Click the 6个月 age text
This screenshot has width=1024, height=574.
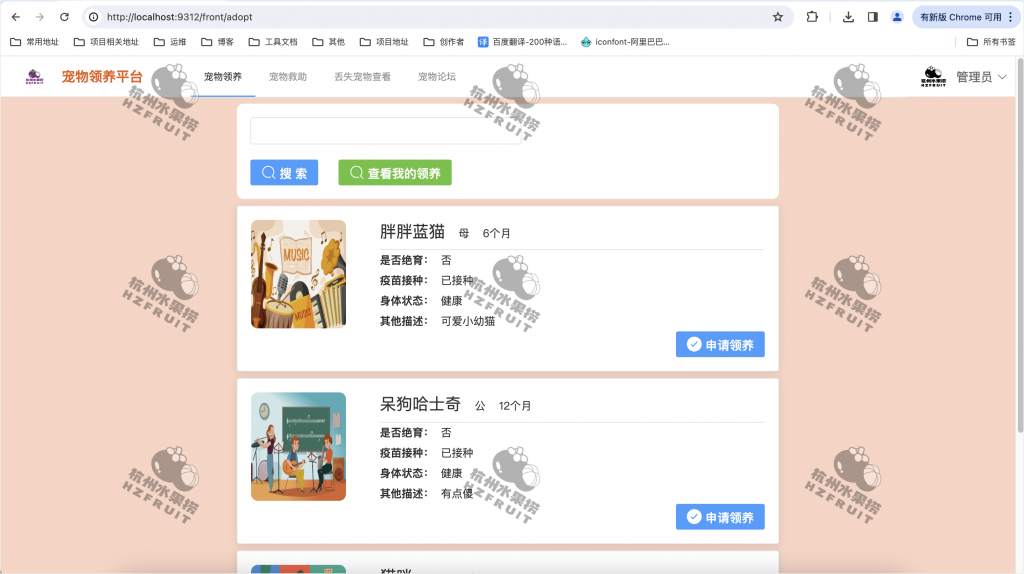[x=496, y=233]
